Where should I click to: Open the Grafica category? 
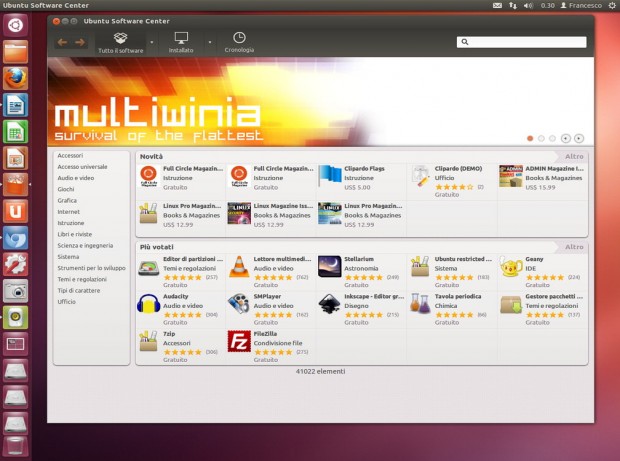click(x=67, y=200)
